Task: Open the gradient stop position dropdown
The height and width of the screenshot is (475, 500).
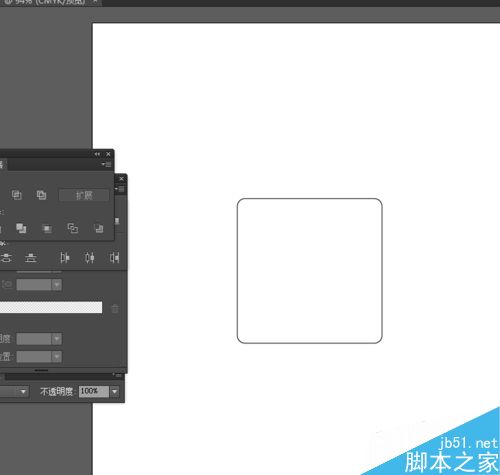Action: click(x=57, y=357)
